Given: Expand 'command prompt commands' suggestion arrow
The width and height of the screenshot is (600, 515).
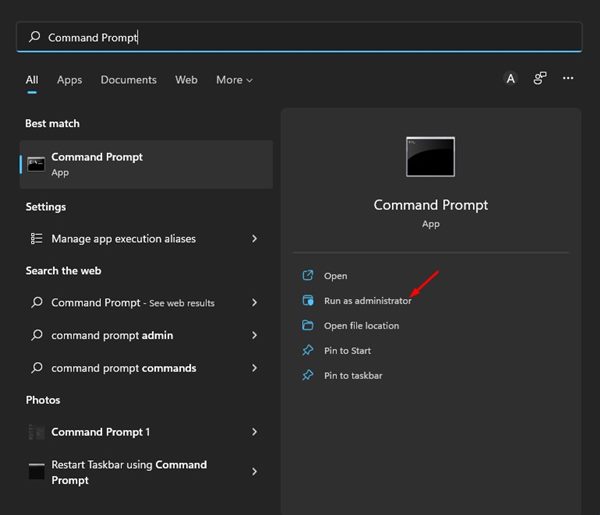Looking at the screenshot, I should pos(254,368).
